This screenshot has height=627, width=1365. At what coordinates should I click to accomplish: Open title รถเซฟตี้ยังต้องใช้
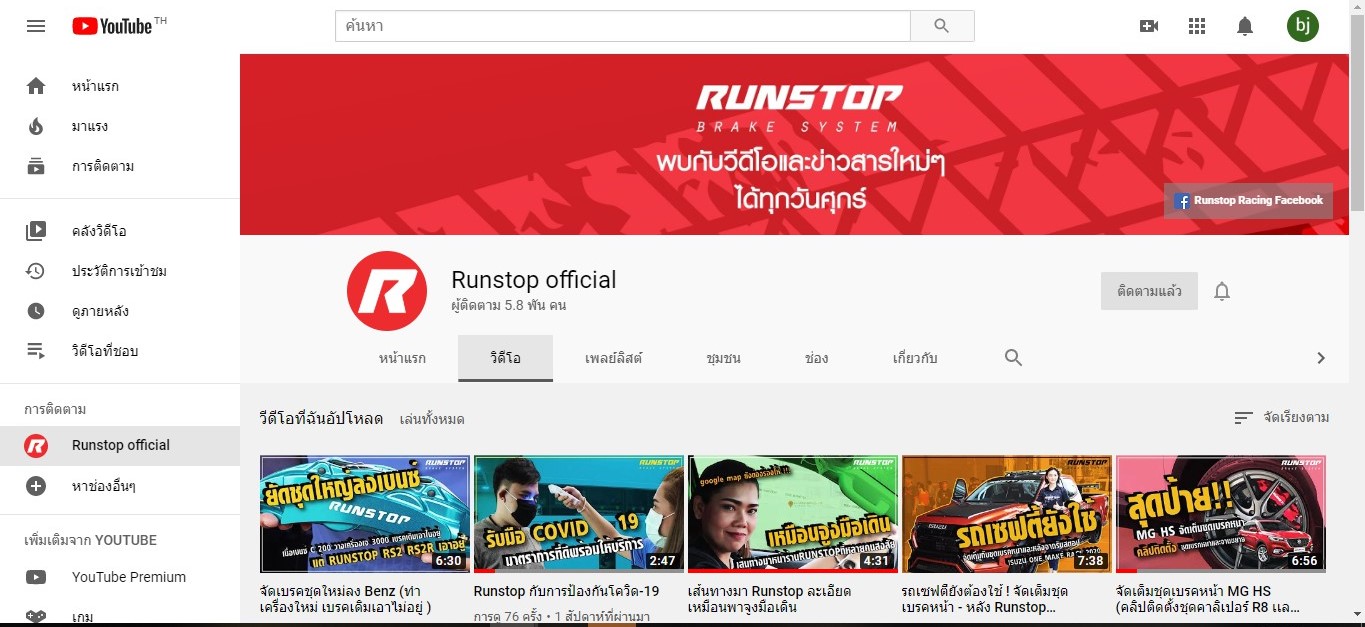point(985,599)
